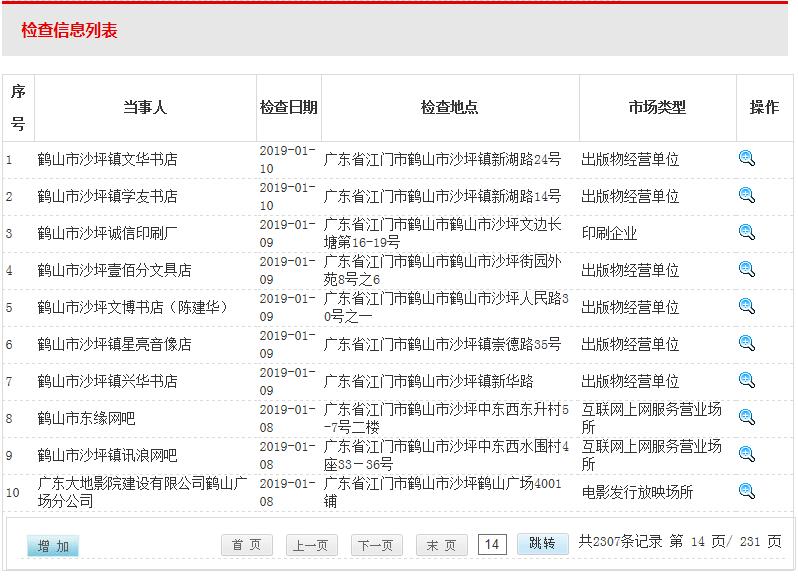Screen dimensions: 798x580
Task: Click magnifier icon for 鹤山市沙坪镇兴华书店
Action: pos(746,380)
